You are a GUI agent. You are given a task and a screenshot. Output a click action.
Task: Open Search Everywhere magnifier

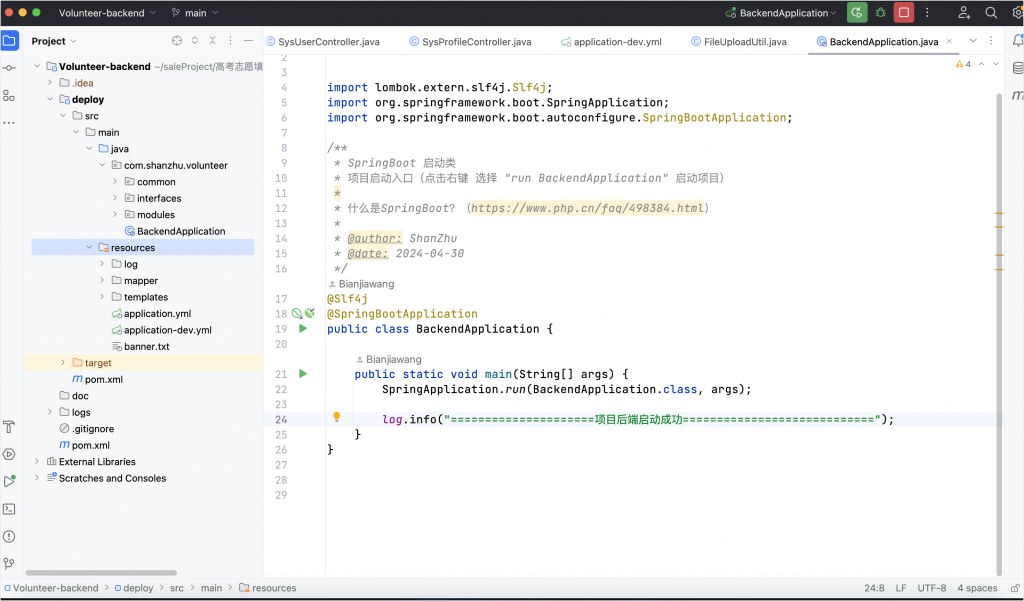(991, 13)
